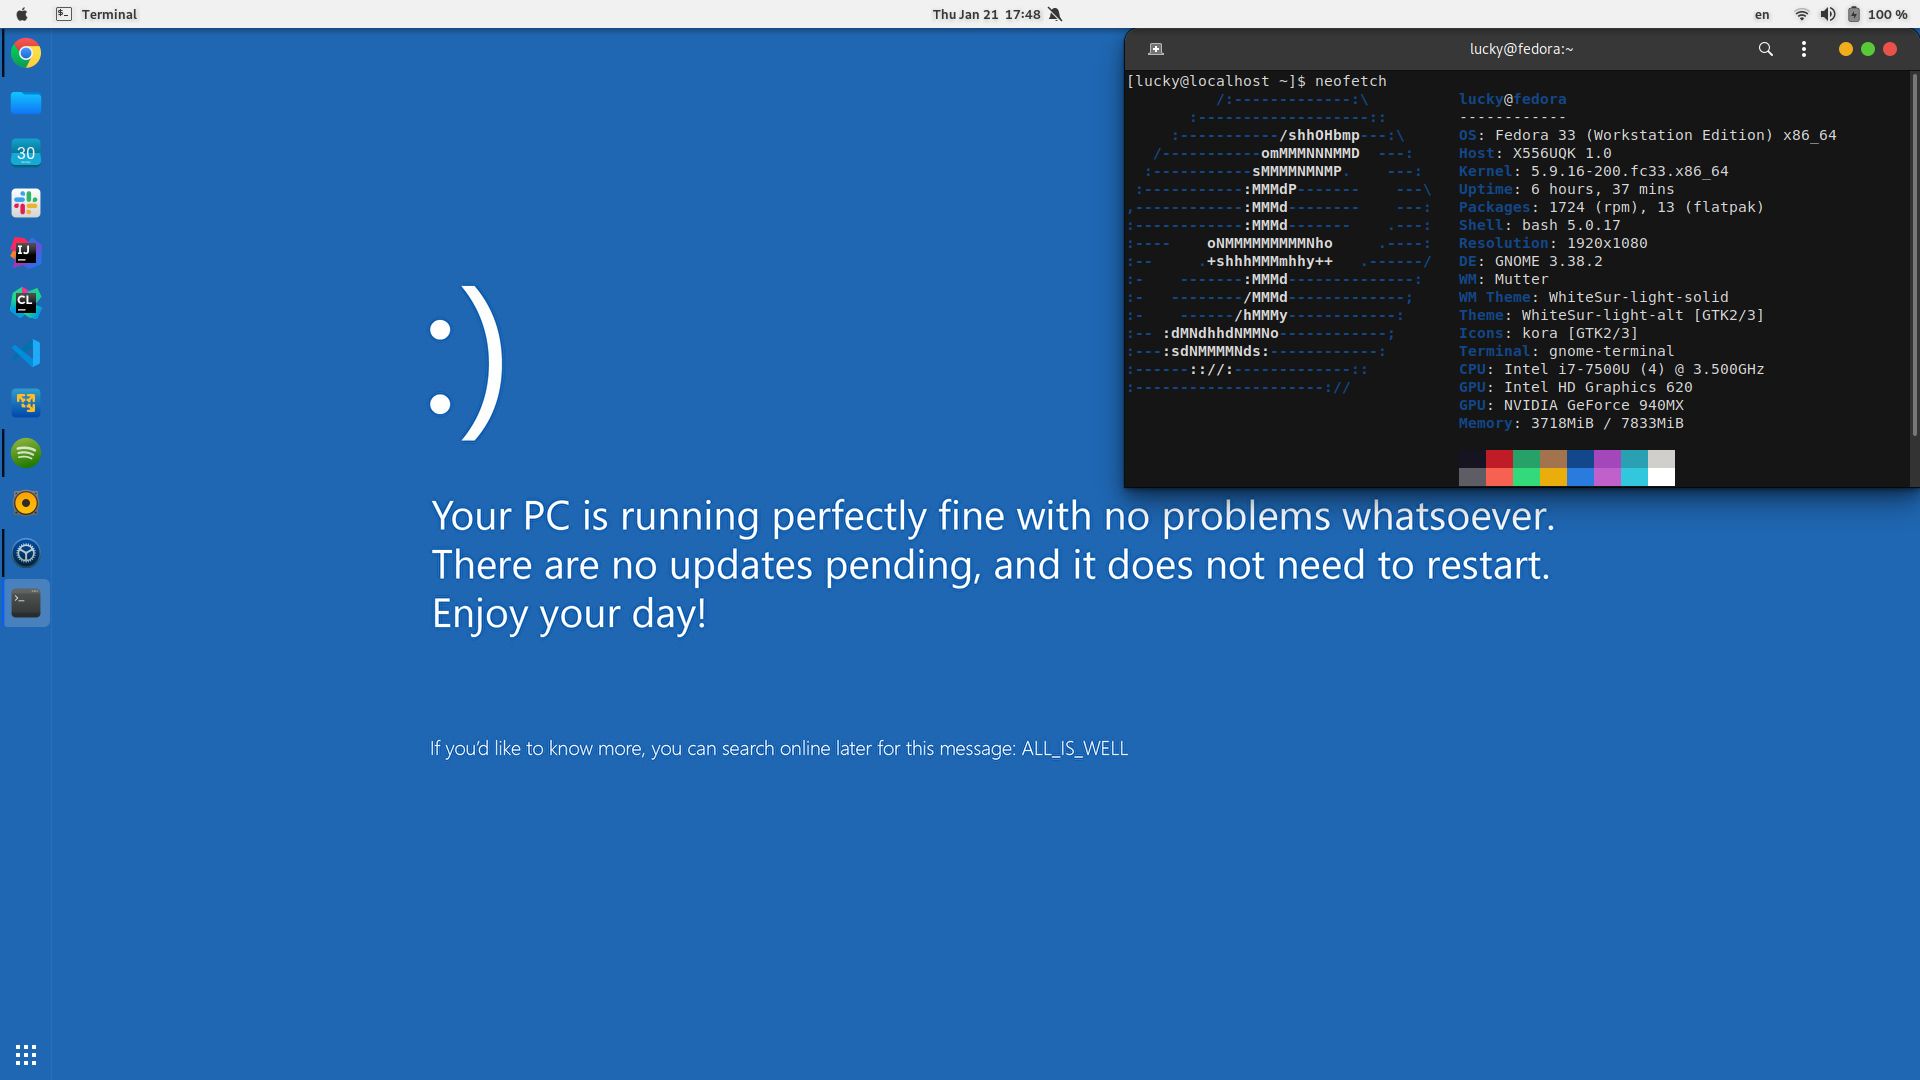
Task: Launch Google Chrome from the dock
Action: [x=26, y=54]
